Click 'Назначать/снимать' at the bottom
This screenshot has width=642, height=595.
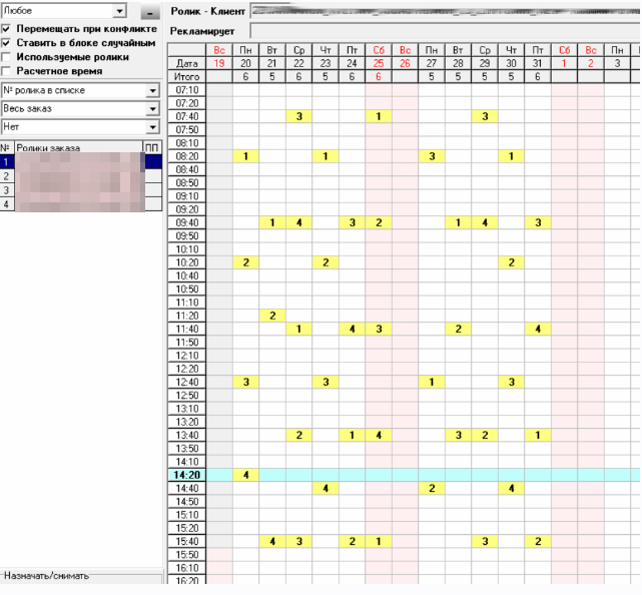click(46, 576)
